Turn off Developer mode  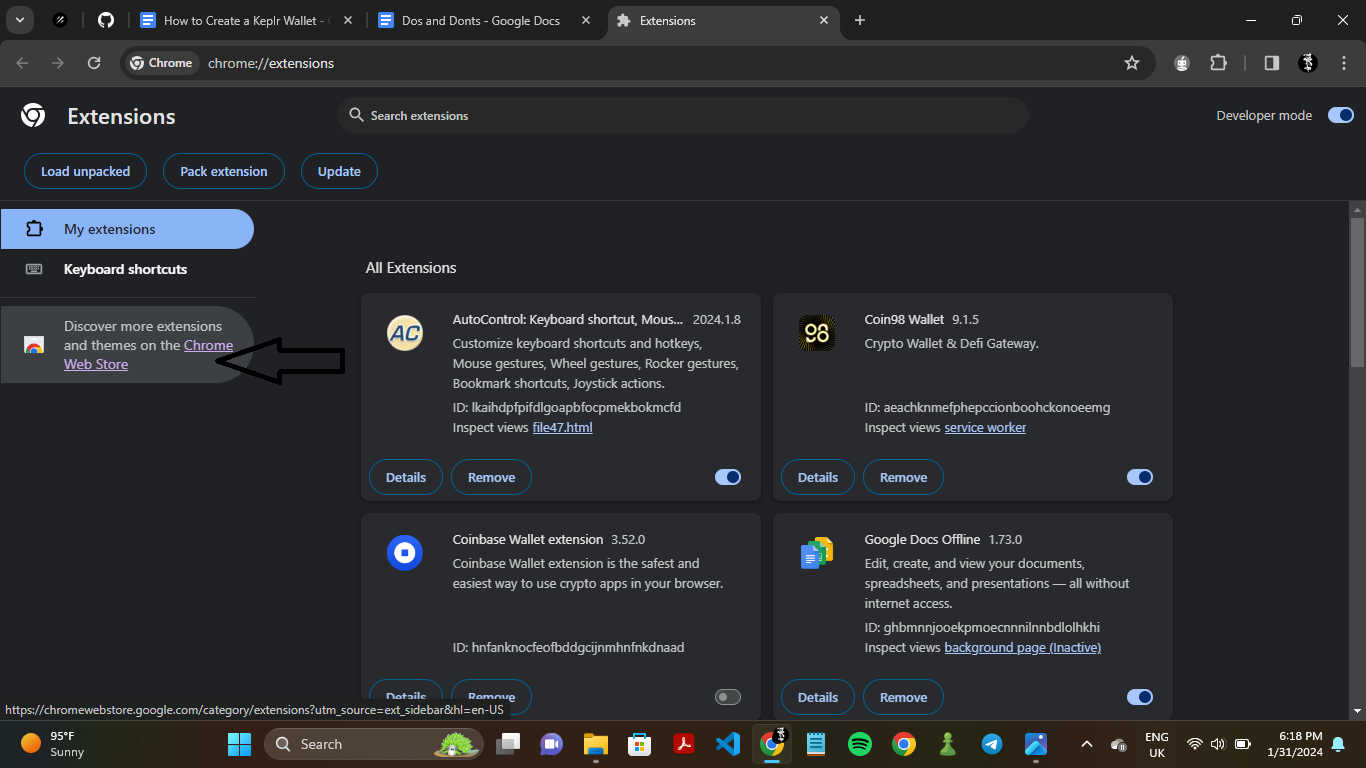click(1341, 116)
